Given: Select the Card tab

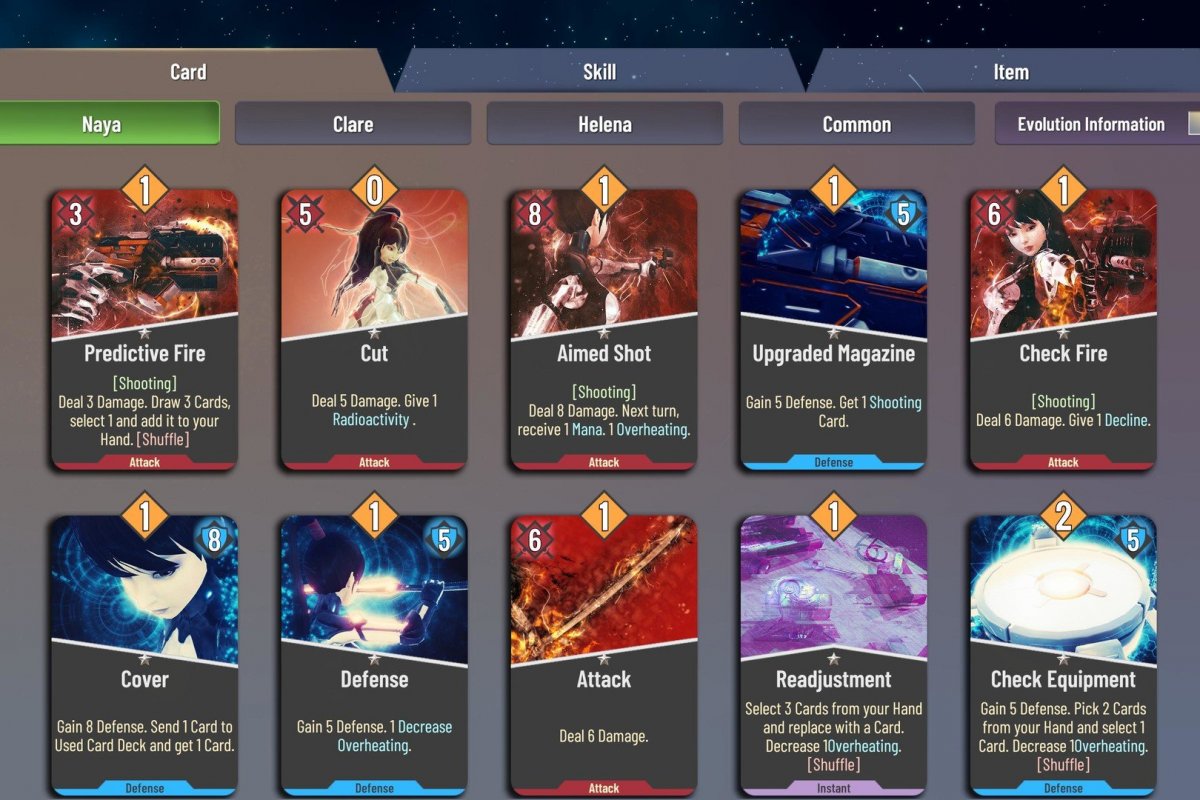Looking at the screenshot, I should (x=188, y=71).
